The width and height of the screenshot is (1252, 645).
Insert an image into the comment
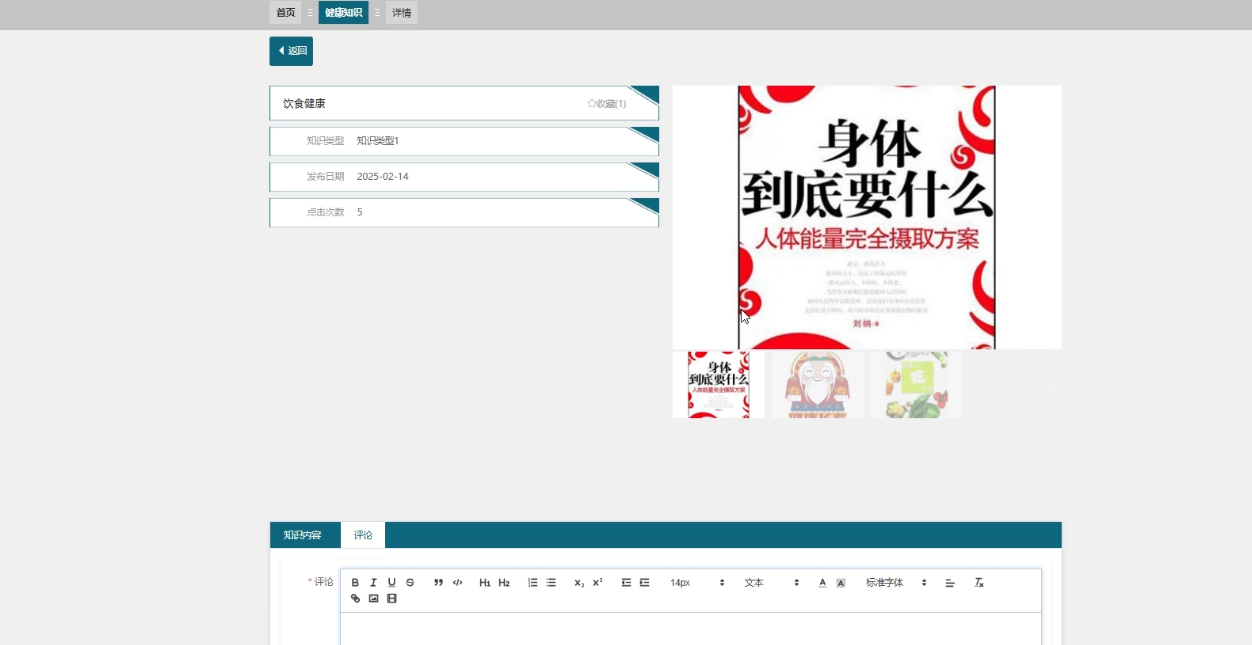[373, 598]
